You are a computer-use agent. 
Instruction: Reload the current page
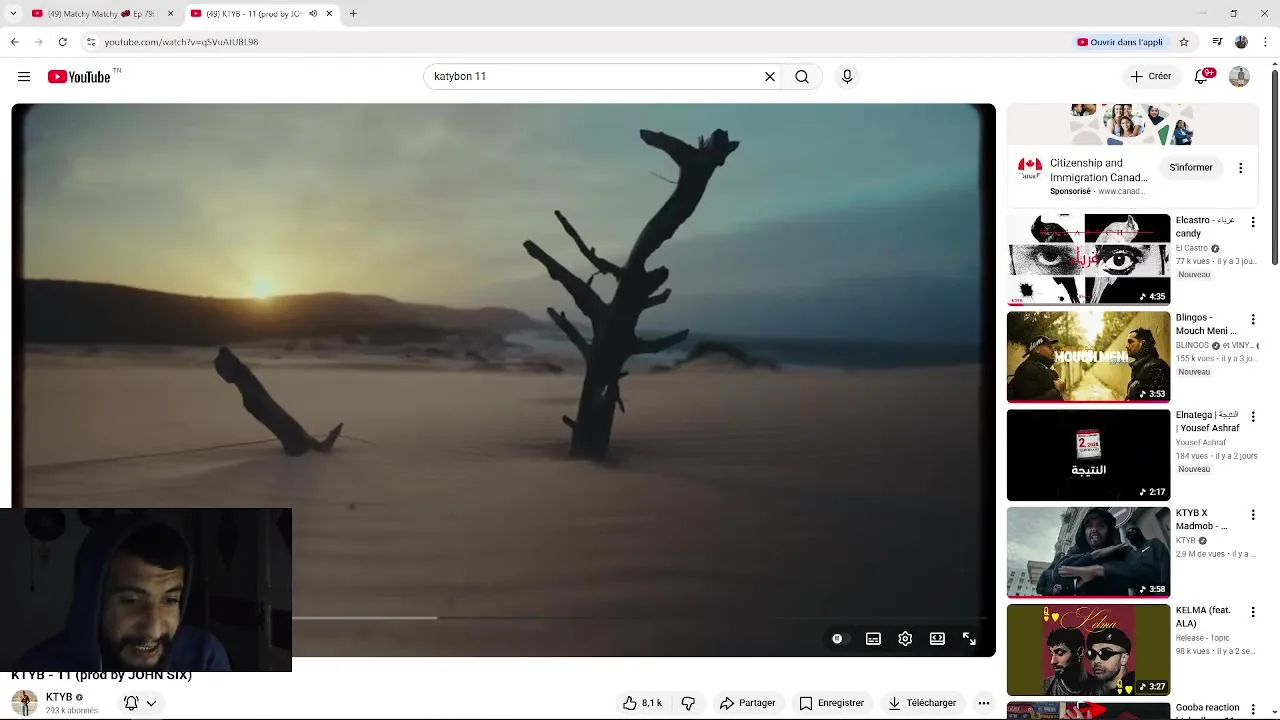tap(62, 42)
